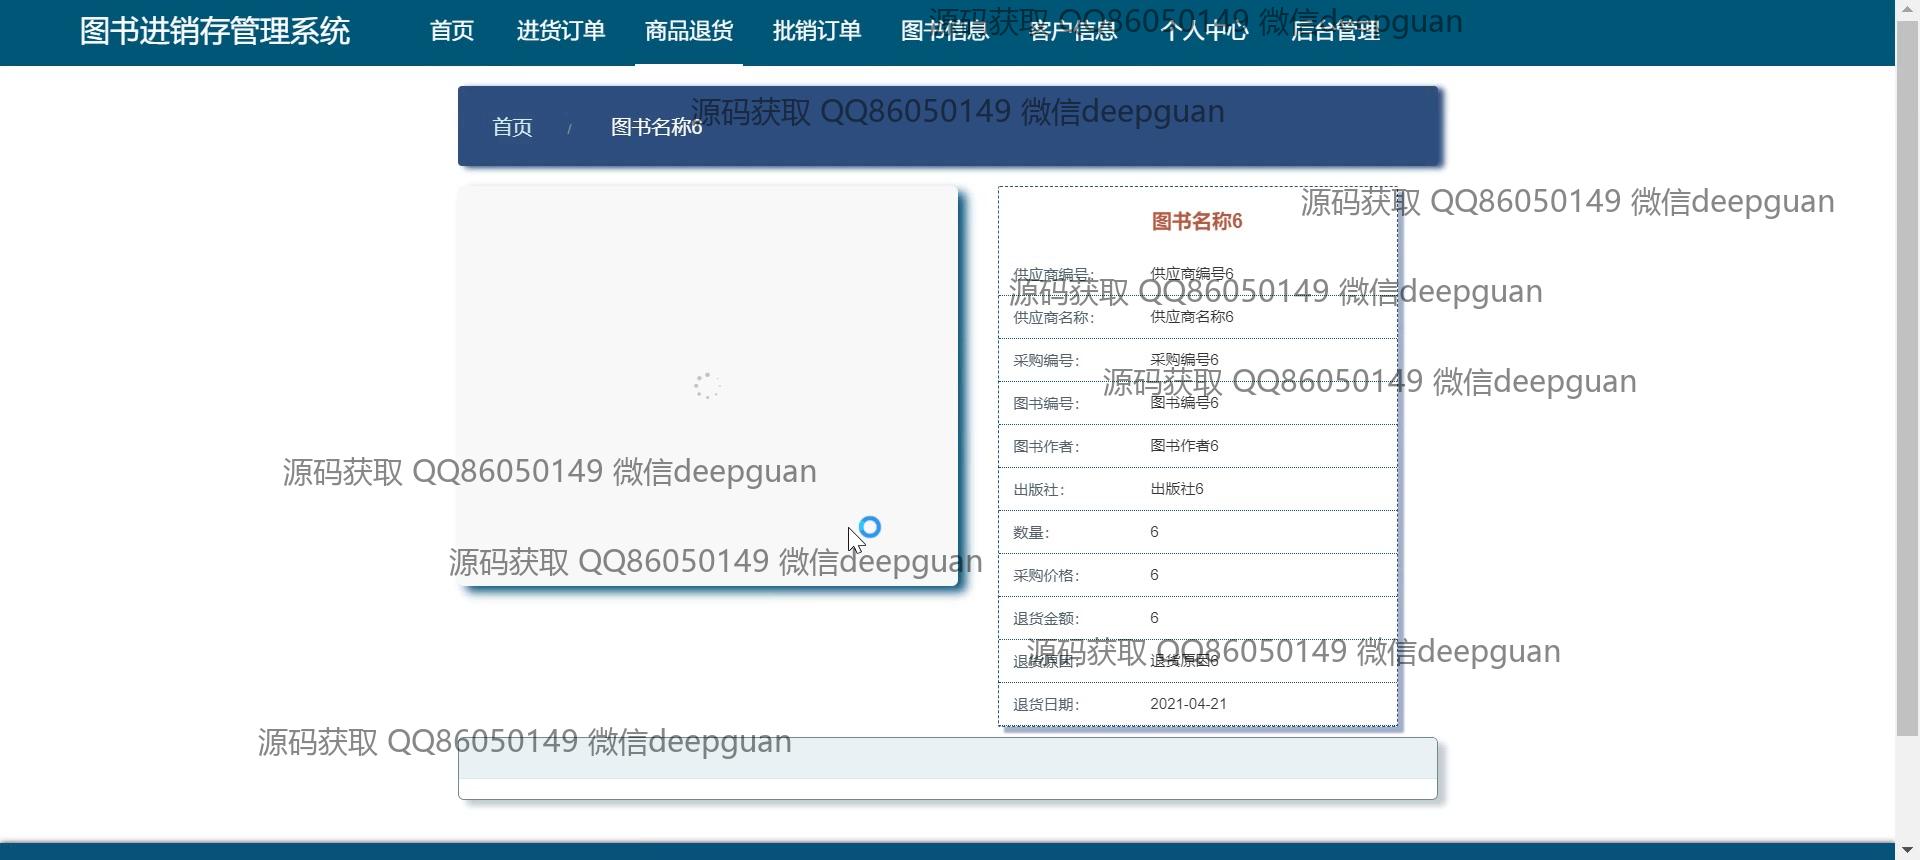The height and width of the screenshot is (860, 1920).
Task: Select the 商品退货 navigation tab
Action: pyautogui.click(x=688, y=31)
